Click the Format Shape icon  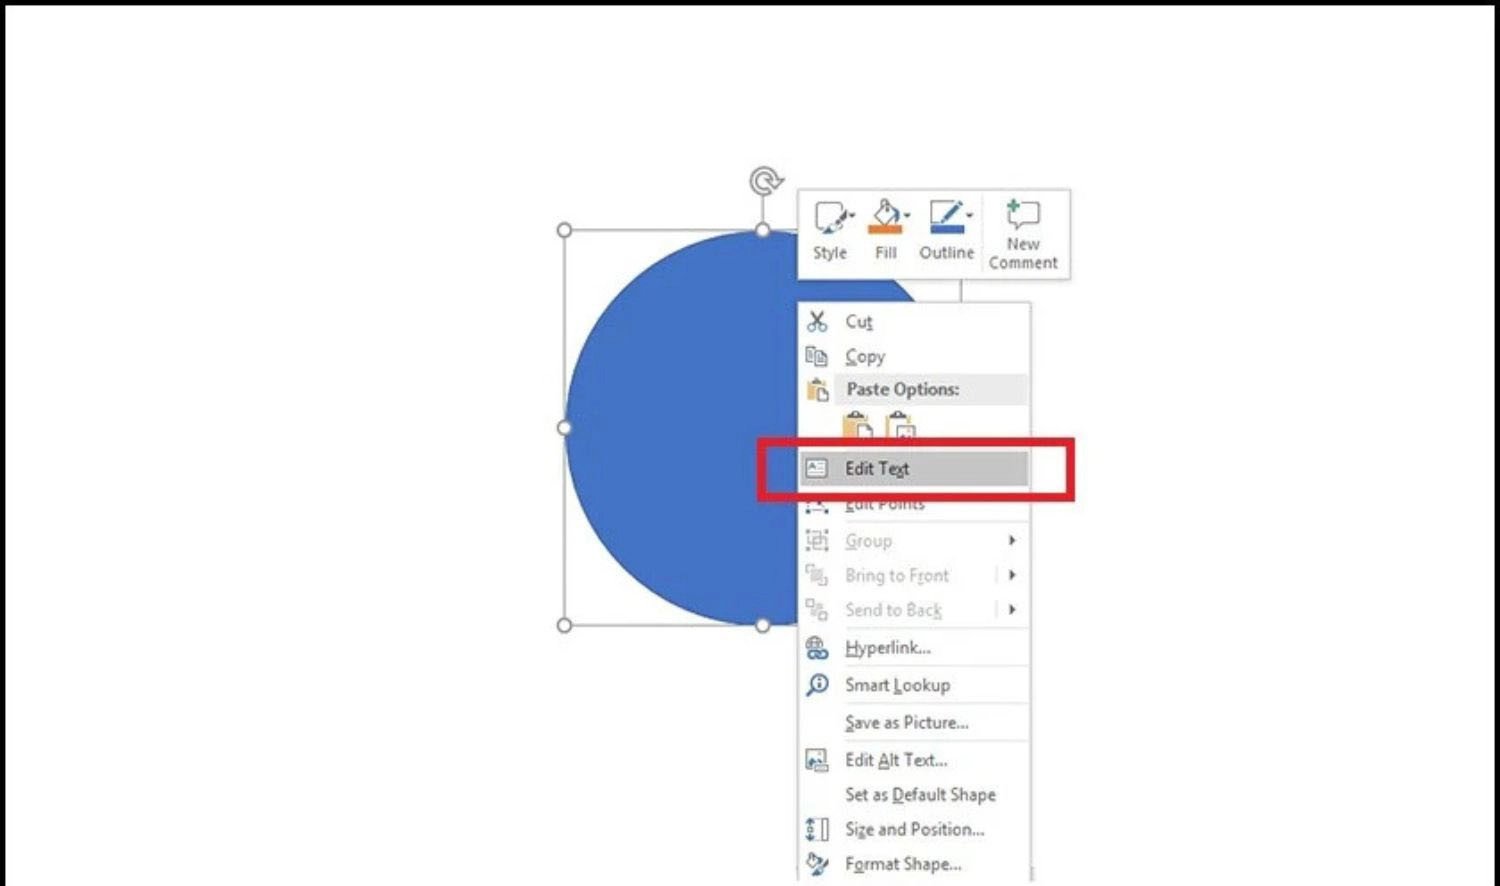pos(817,864)
